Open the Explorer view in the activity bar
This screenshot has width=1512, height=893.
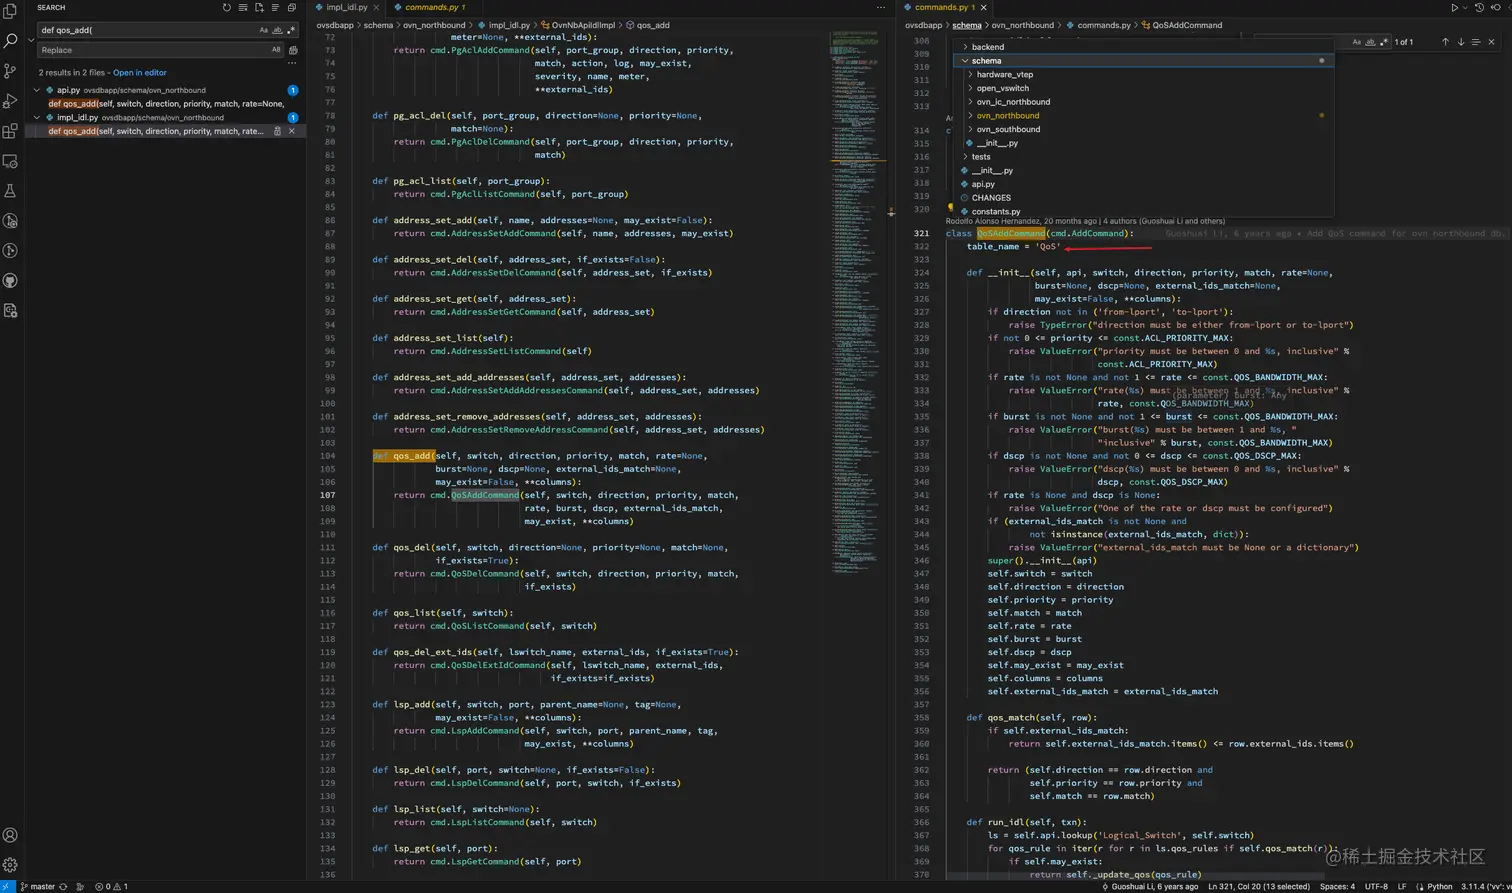pyautogui.click(x=11, y=11)
